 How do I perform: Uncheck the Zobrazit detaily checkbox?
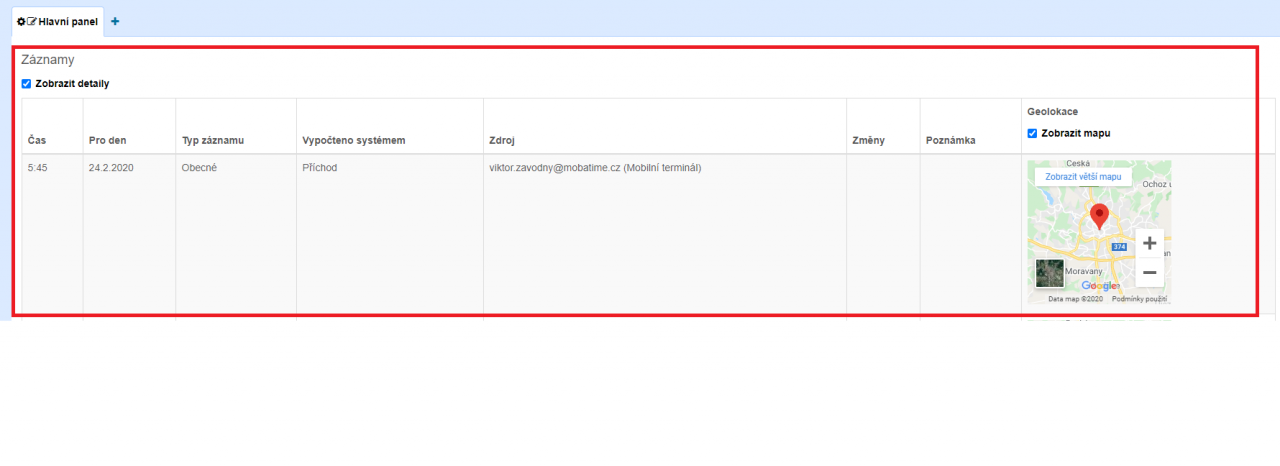coord(27,84)
